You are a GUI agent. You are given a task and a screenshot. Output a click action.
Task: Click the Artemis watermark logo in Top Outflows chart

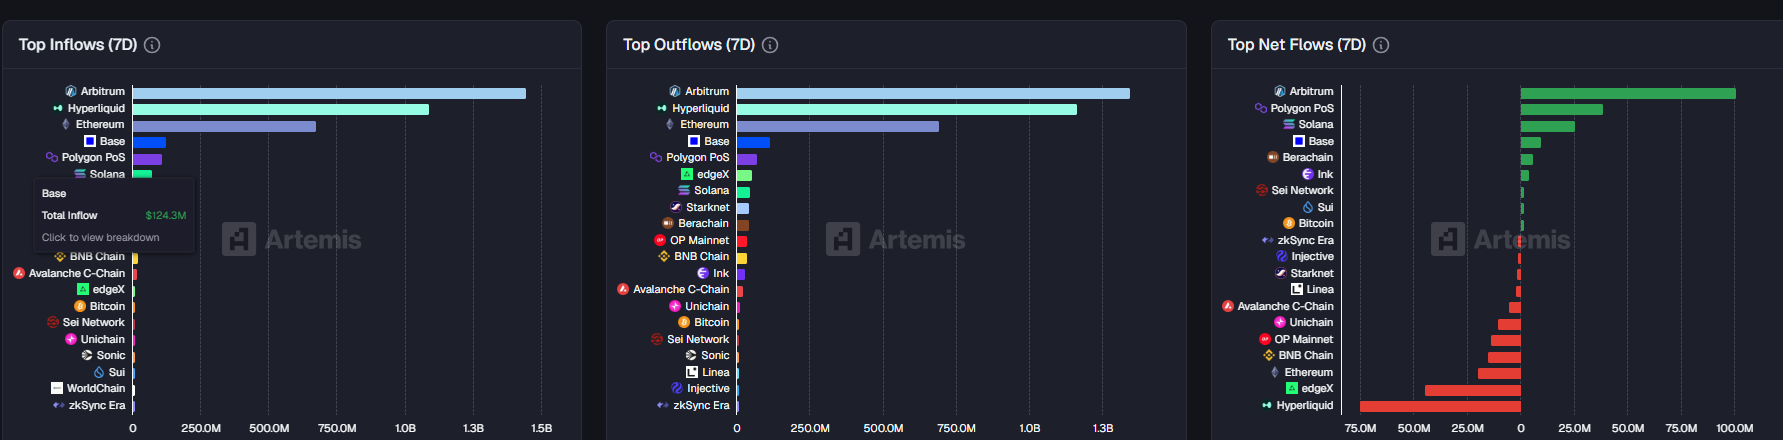coord(843,239)
